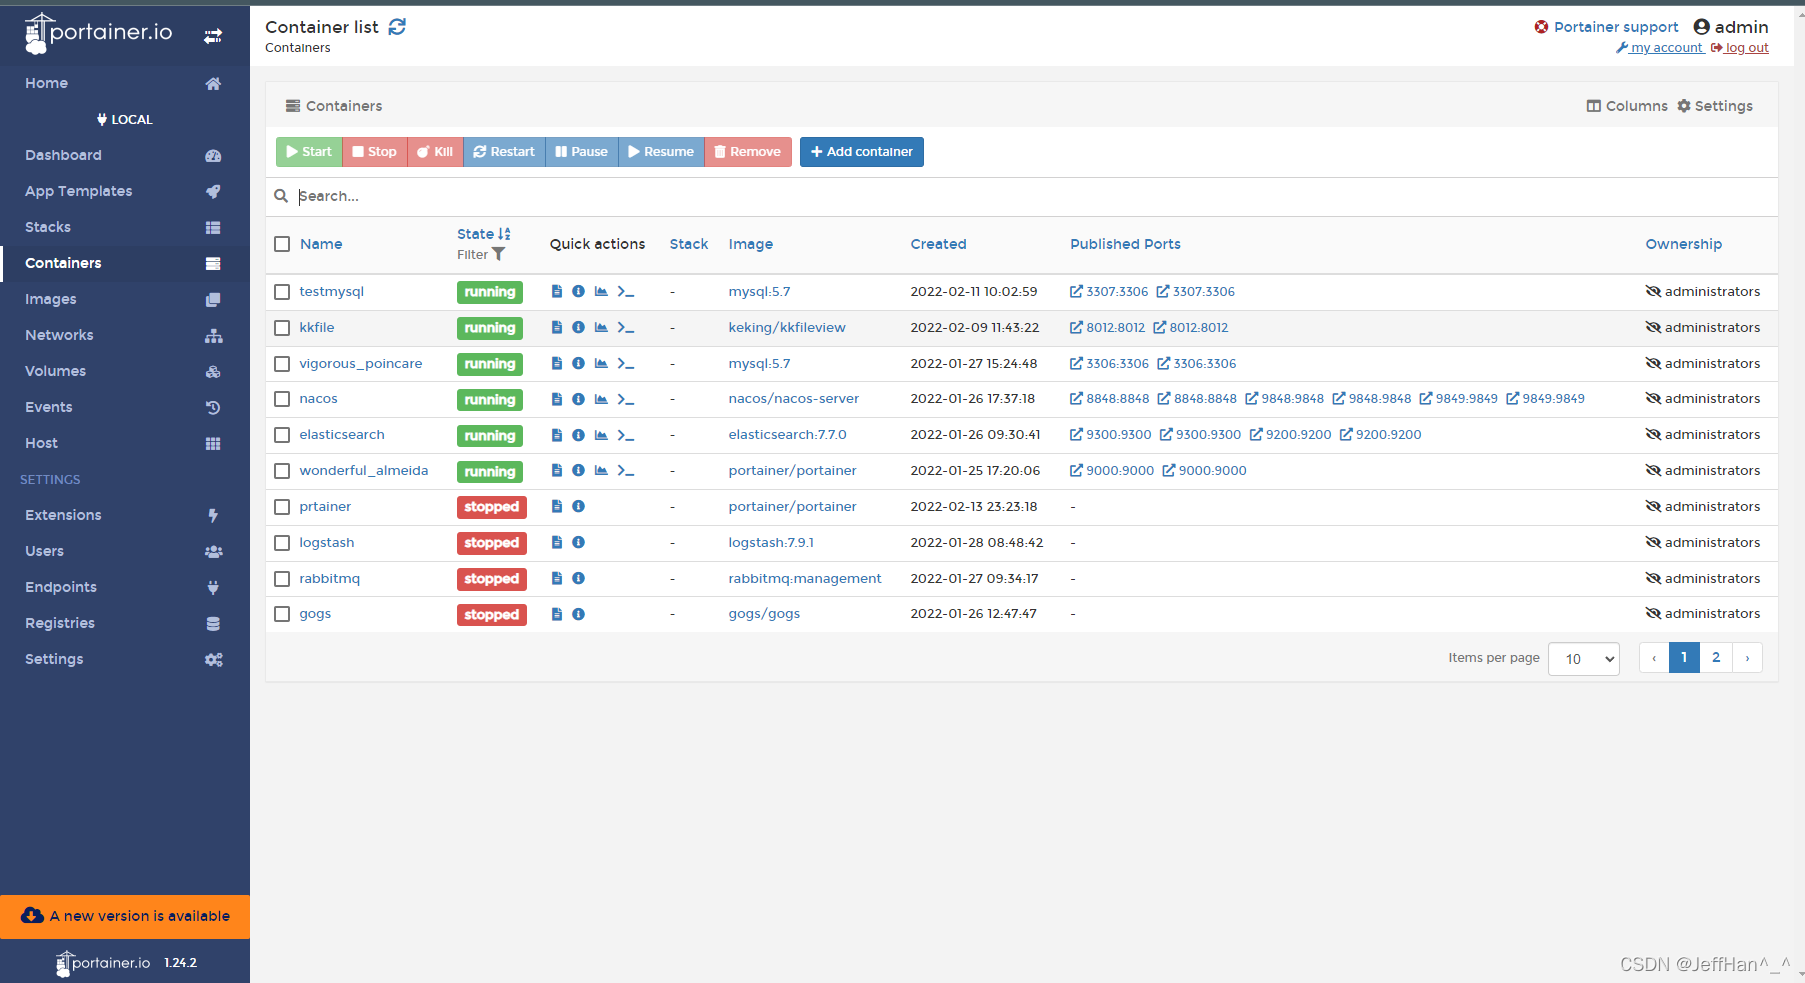Open Portainer support link
The width and height of the screenshot is (1805, 983).
[x=1606, y=27]
